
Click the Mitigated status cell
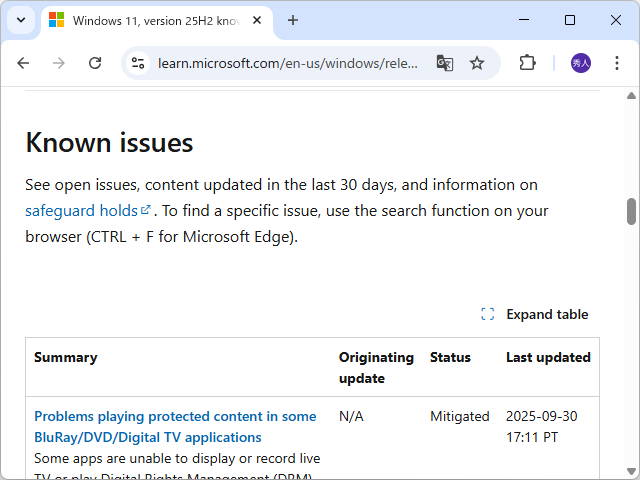coord(460,416)
